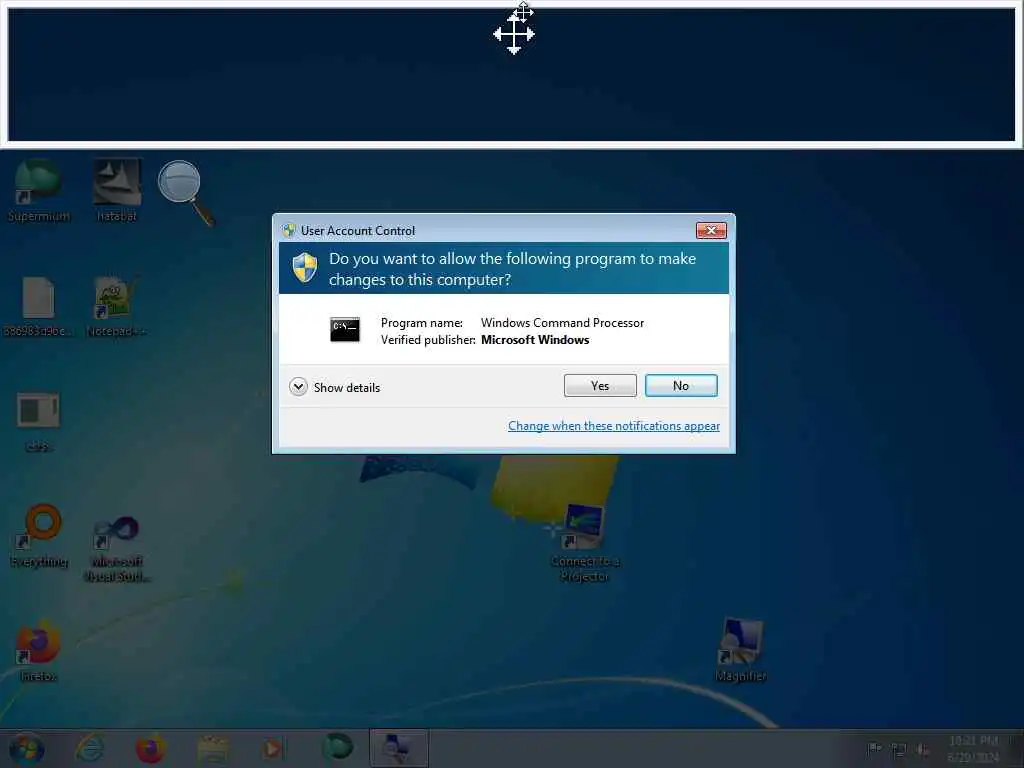Viewport: 1024px width, 768px height.
Task: Switch to the Magnifier taskbar button
Action: tap(399, 748)
